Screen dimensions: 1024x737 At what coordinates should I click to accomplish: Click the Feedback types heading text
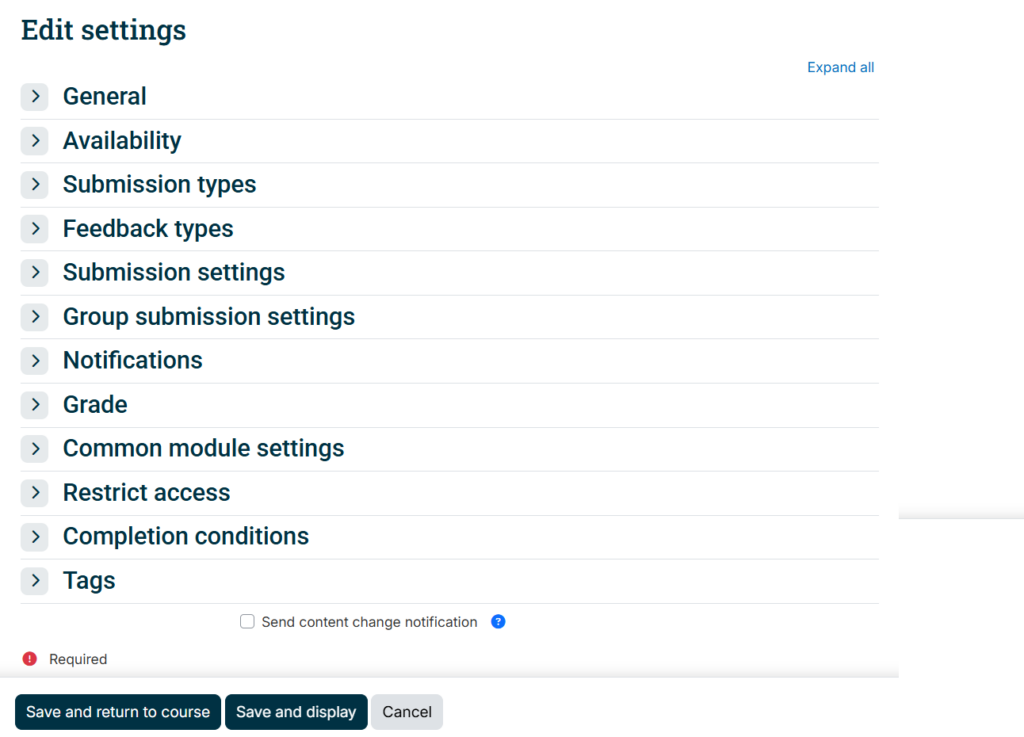(148, 228)
